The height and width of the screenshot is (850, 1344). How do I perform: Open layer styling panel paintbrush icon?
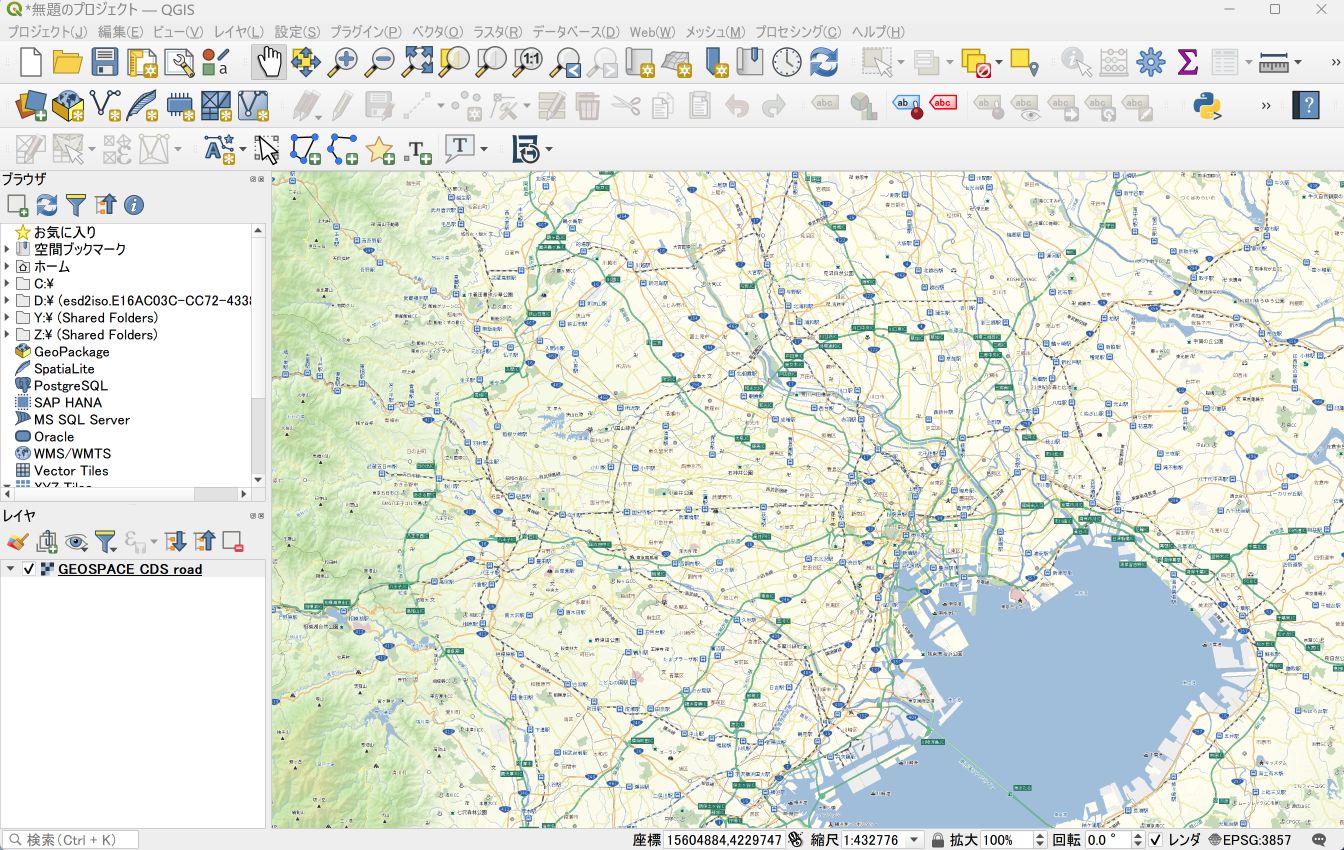17,541
